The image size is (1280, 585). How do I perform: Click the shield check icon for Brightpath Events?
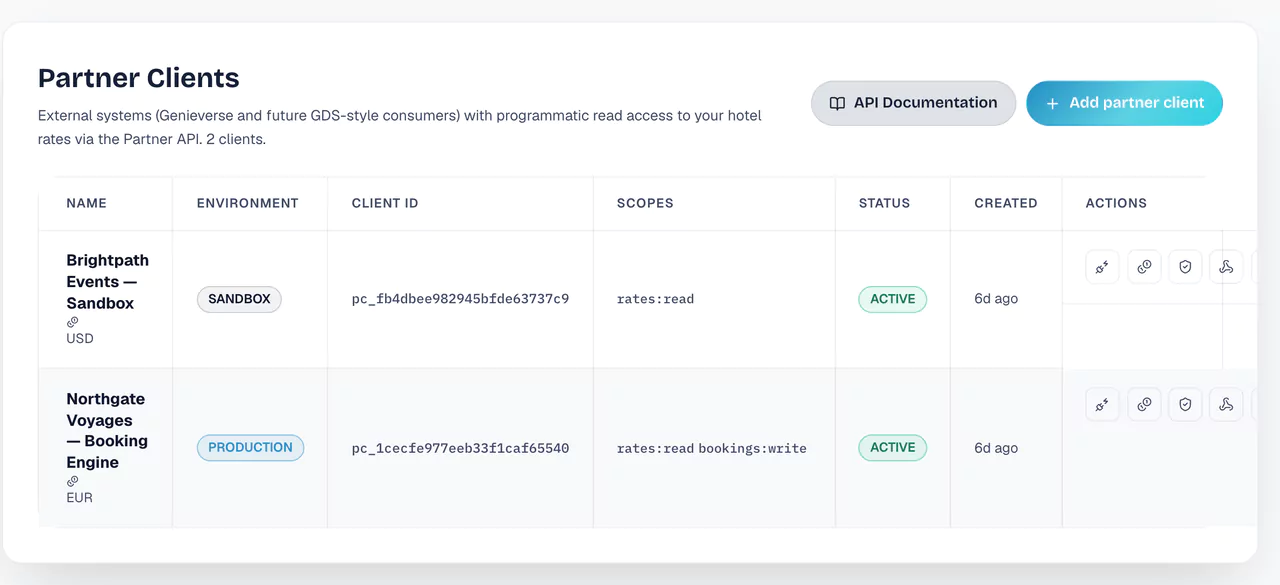[x=1185, y=267]
